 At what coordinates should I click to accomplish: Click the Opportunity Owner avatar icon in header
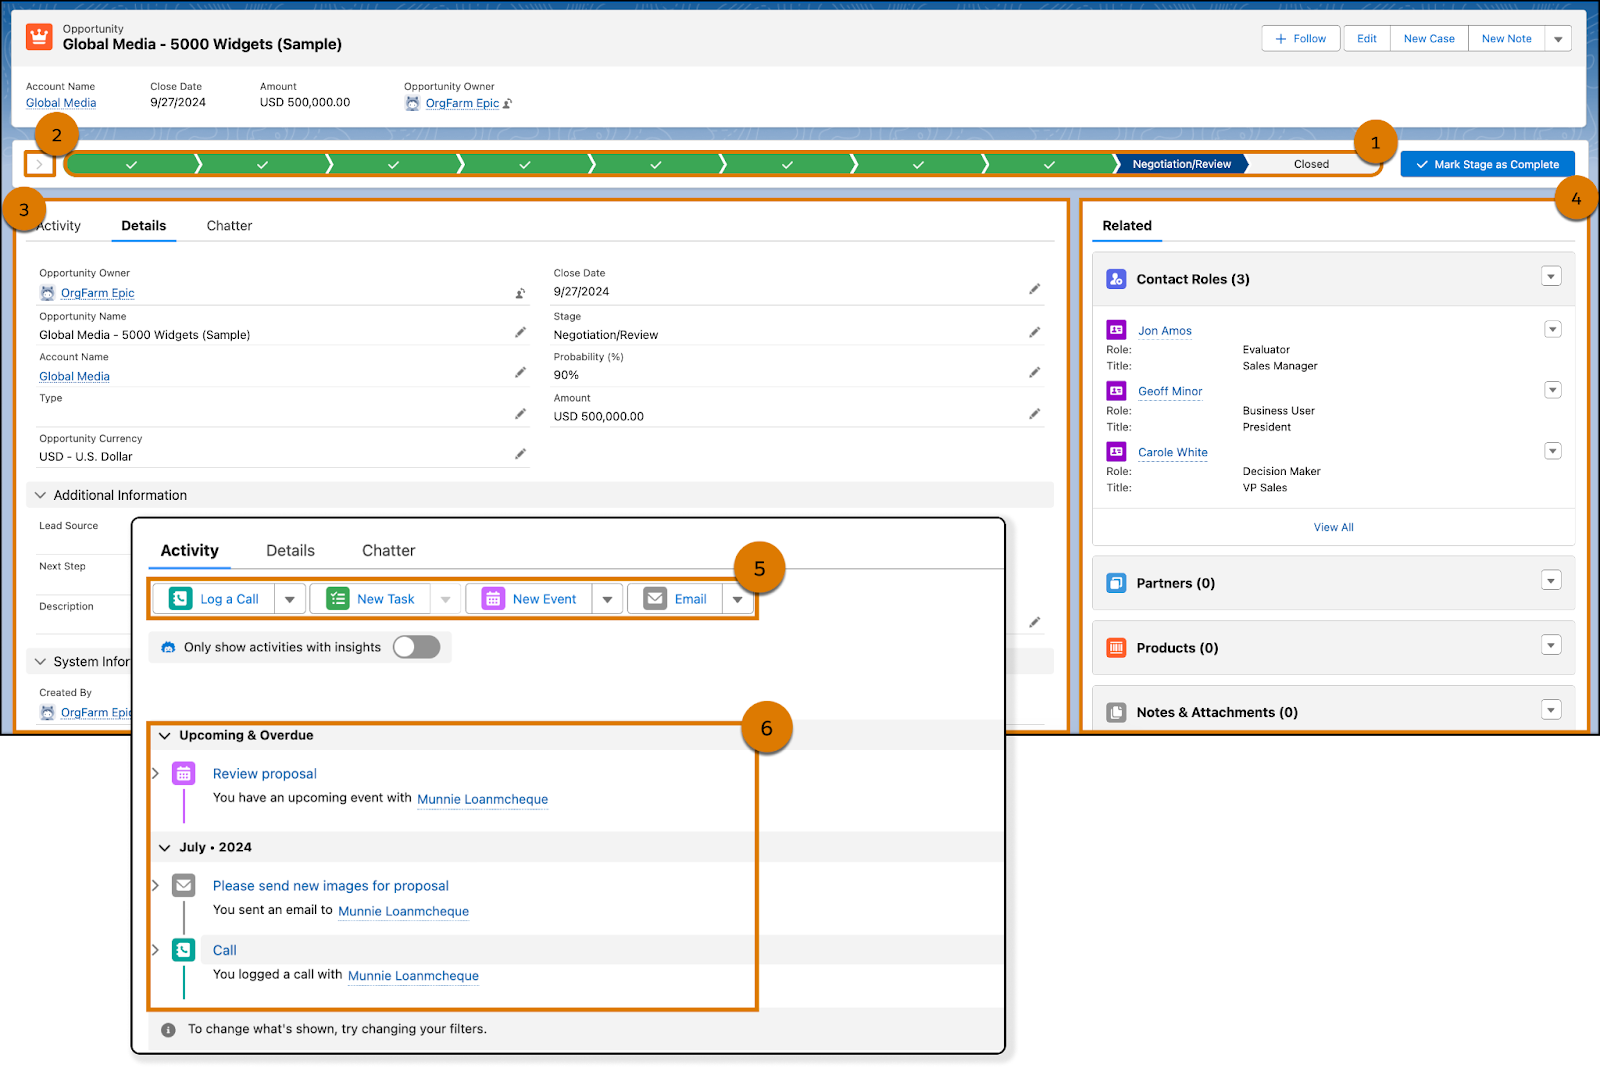(412, 103)
